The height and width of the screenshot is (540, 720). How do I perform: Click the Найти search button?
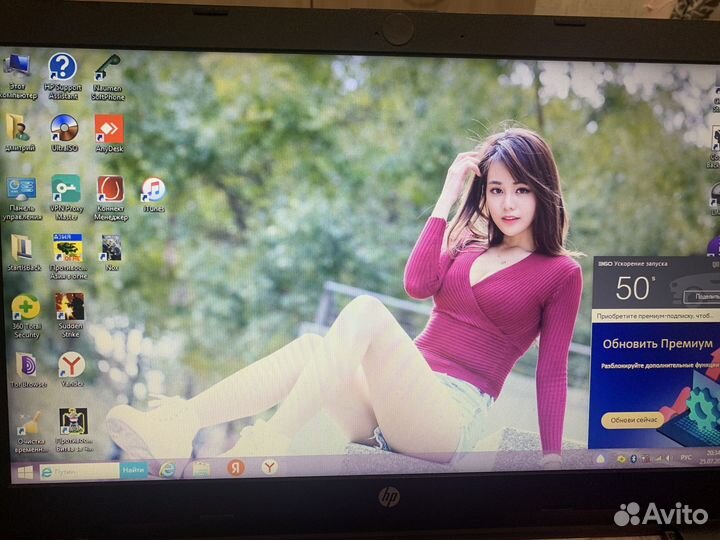click(134, 470)
